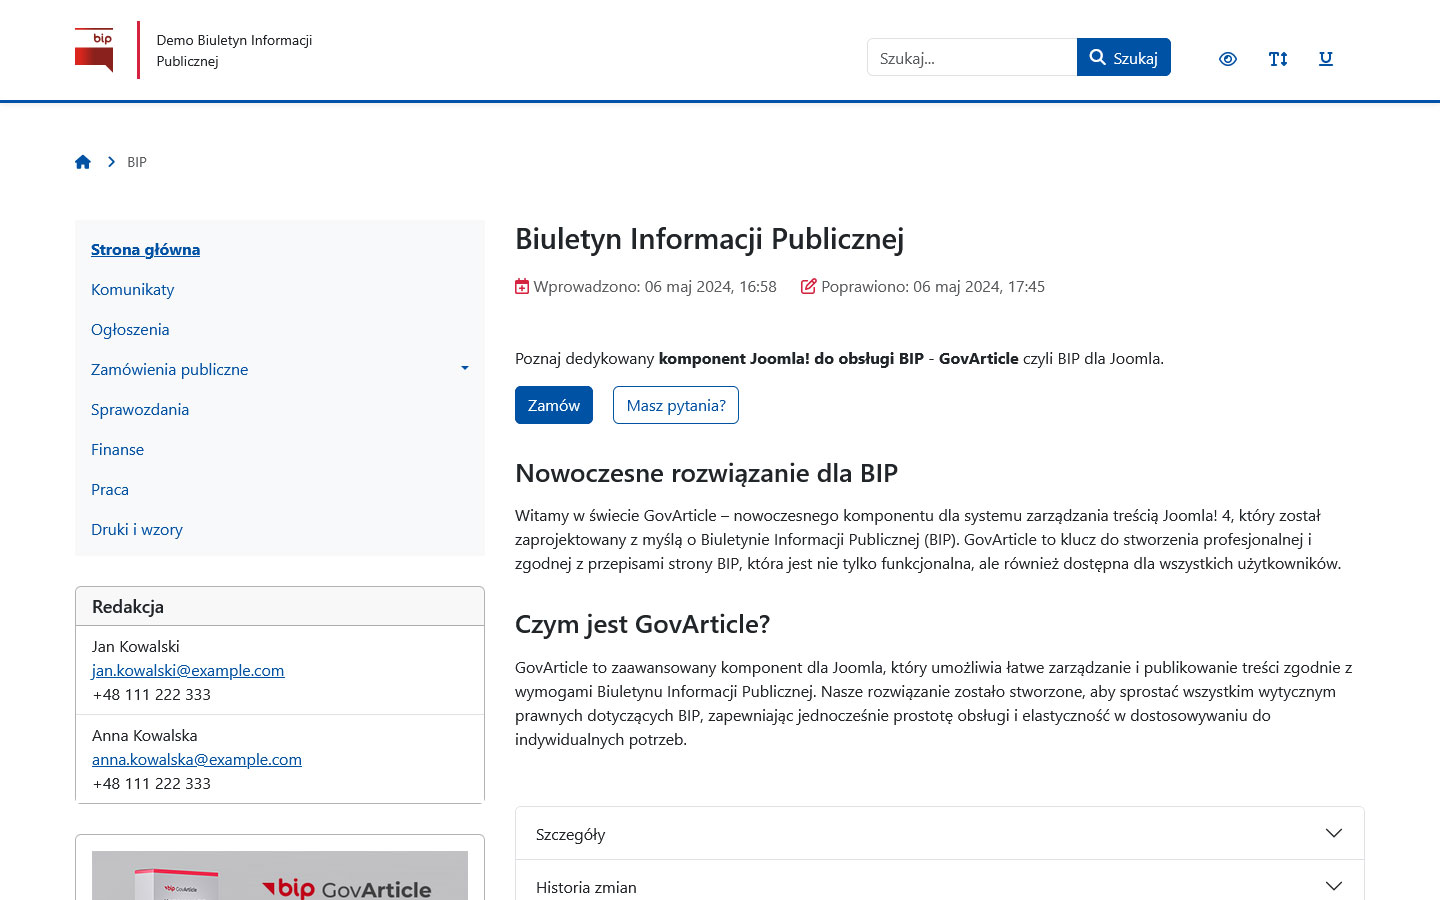Click the calendar icon next to Wprowadzono date

521,286
